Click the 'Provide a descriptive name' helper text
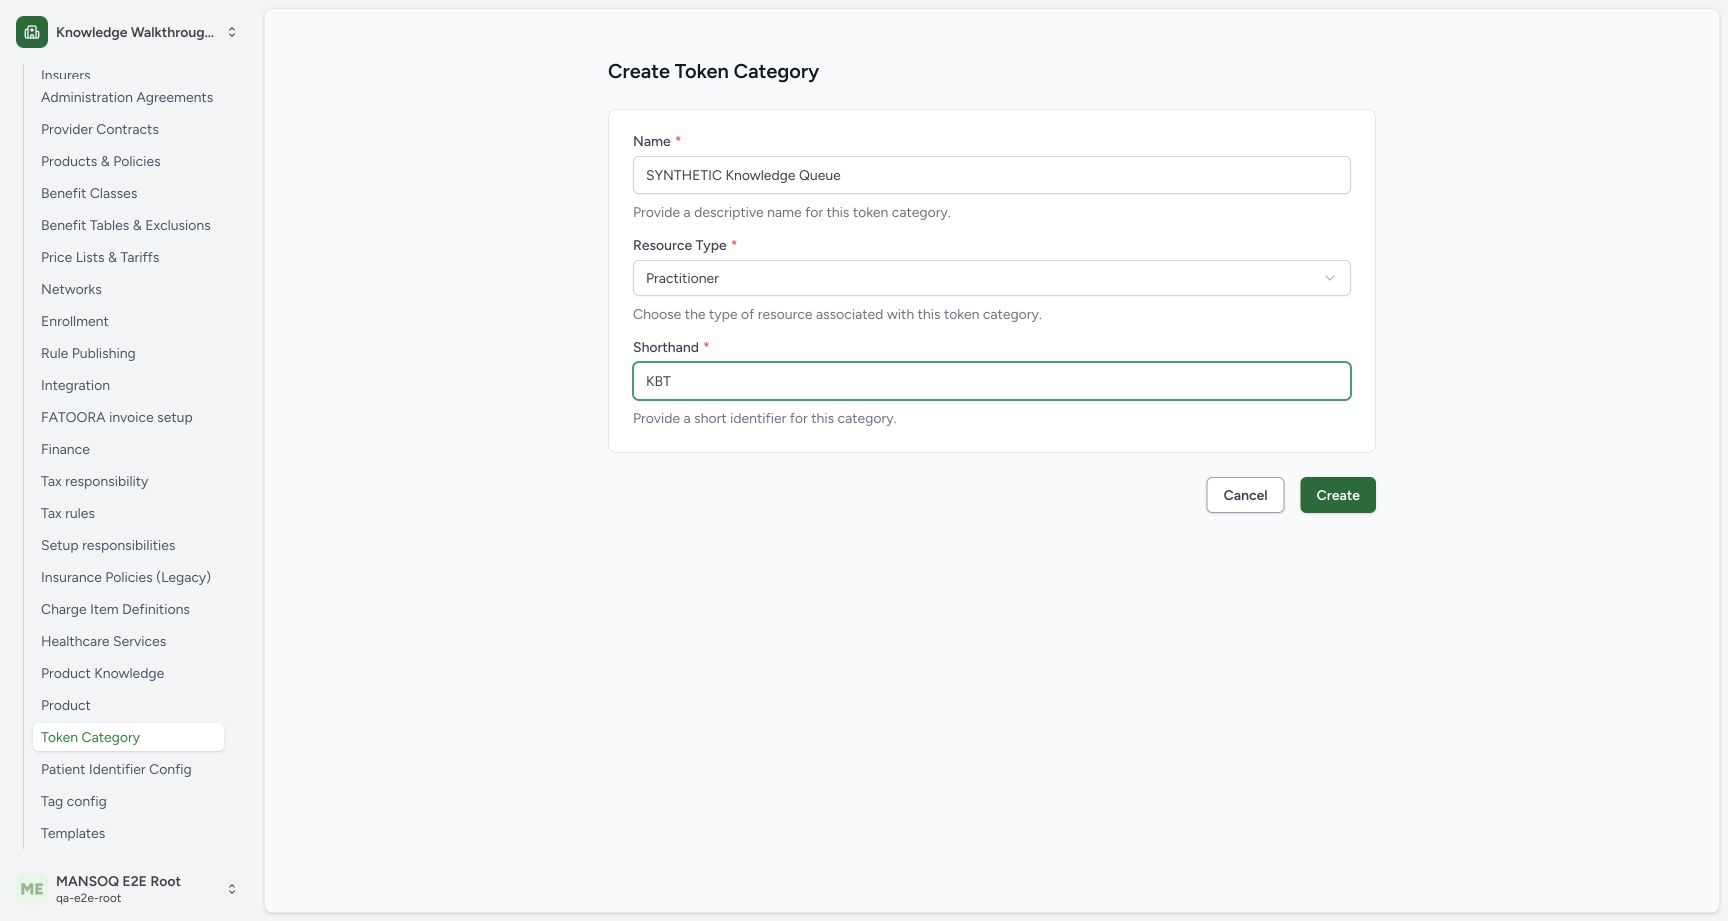 pos(792,212)
